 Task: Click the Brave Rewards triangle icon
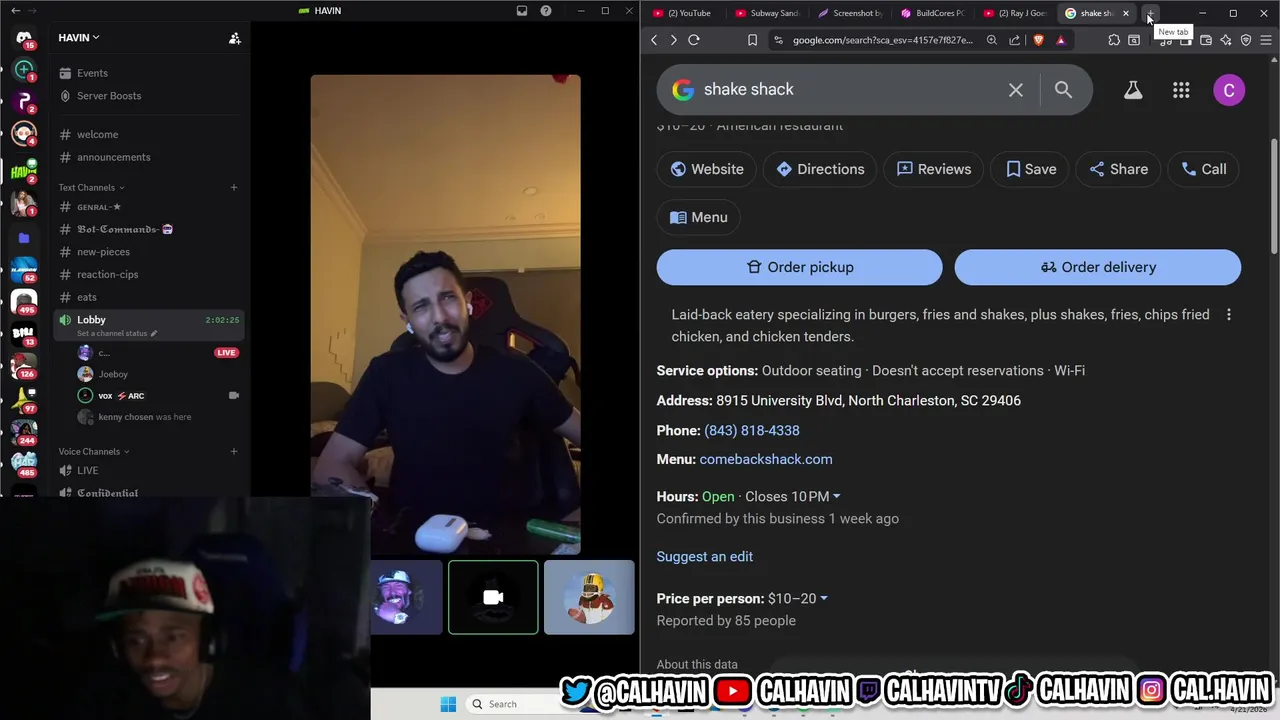click(x=1061, y=40)
